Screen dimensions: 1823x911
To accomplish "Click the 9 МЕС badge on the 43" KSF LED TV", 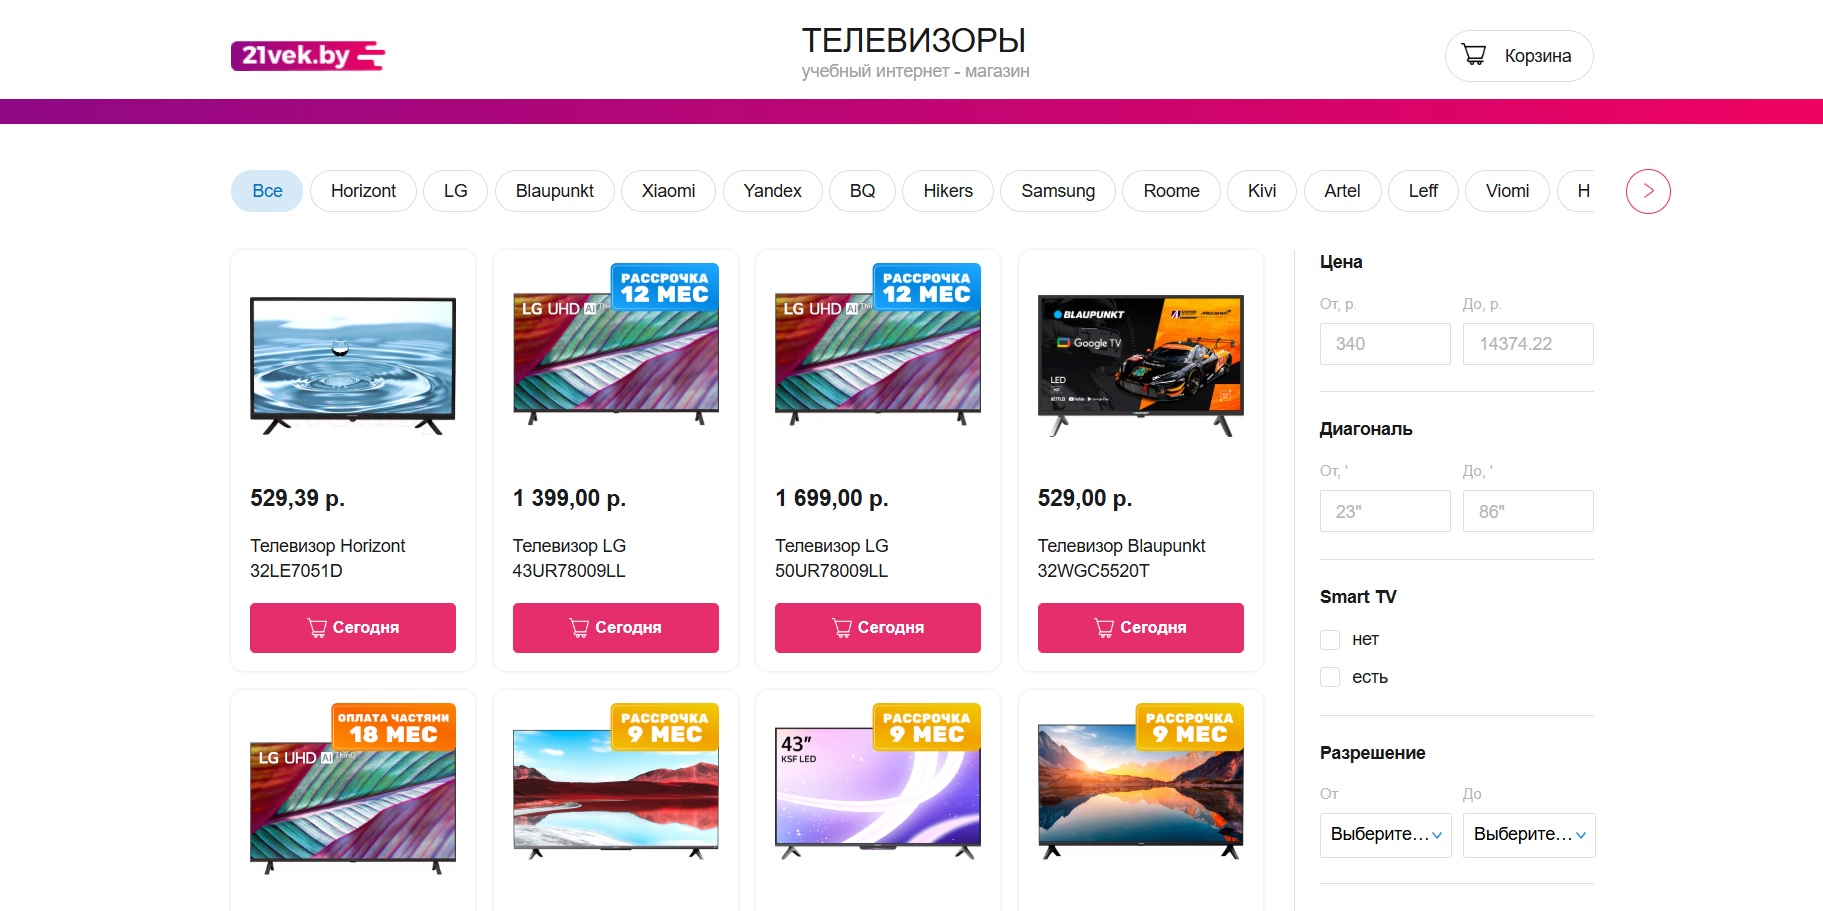I will click(x=927, y=727).
